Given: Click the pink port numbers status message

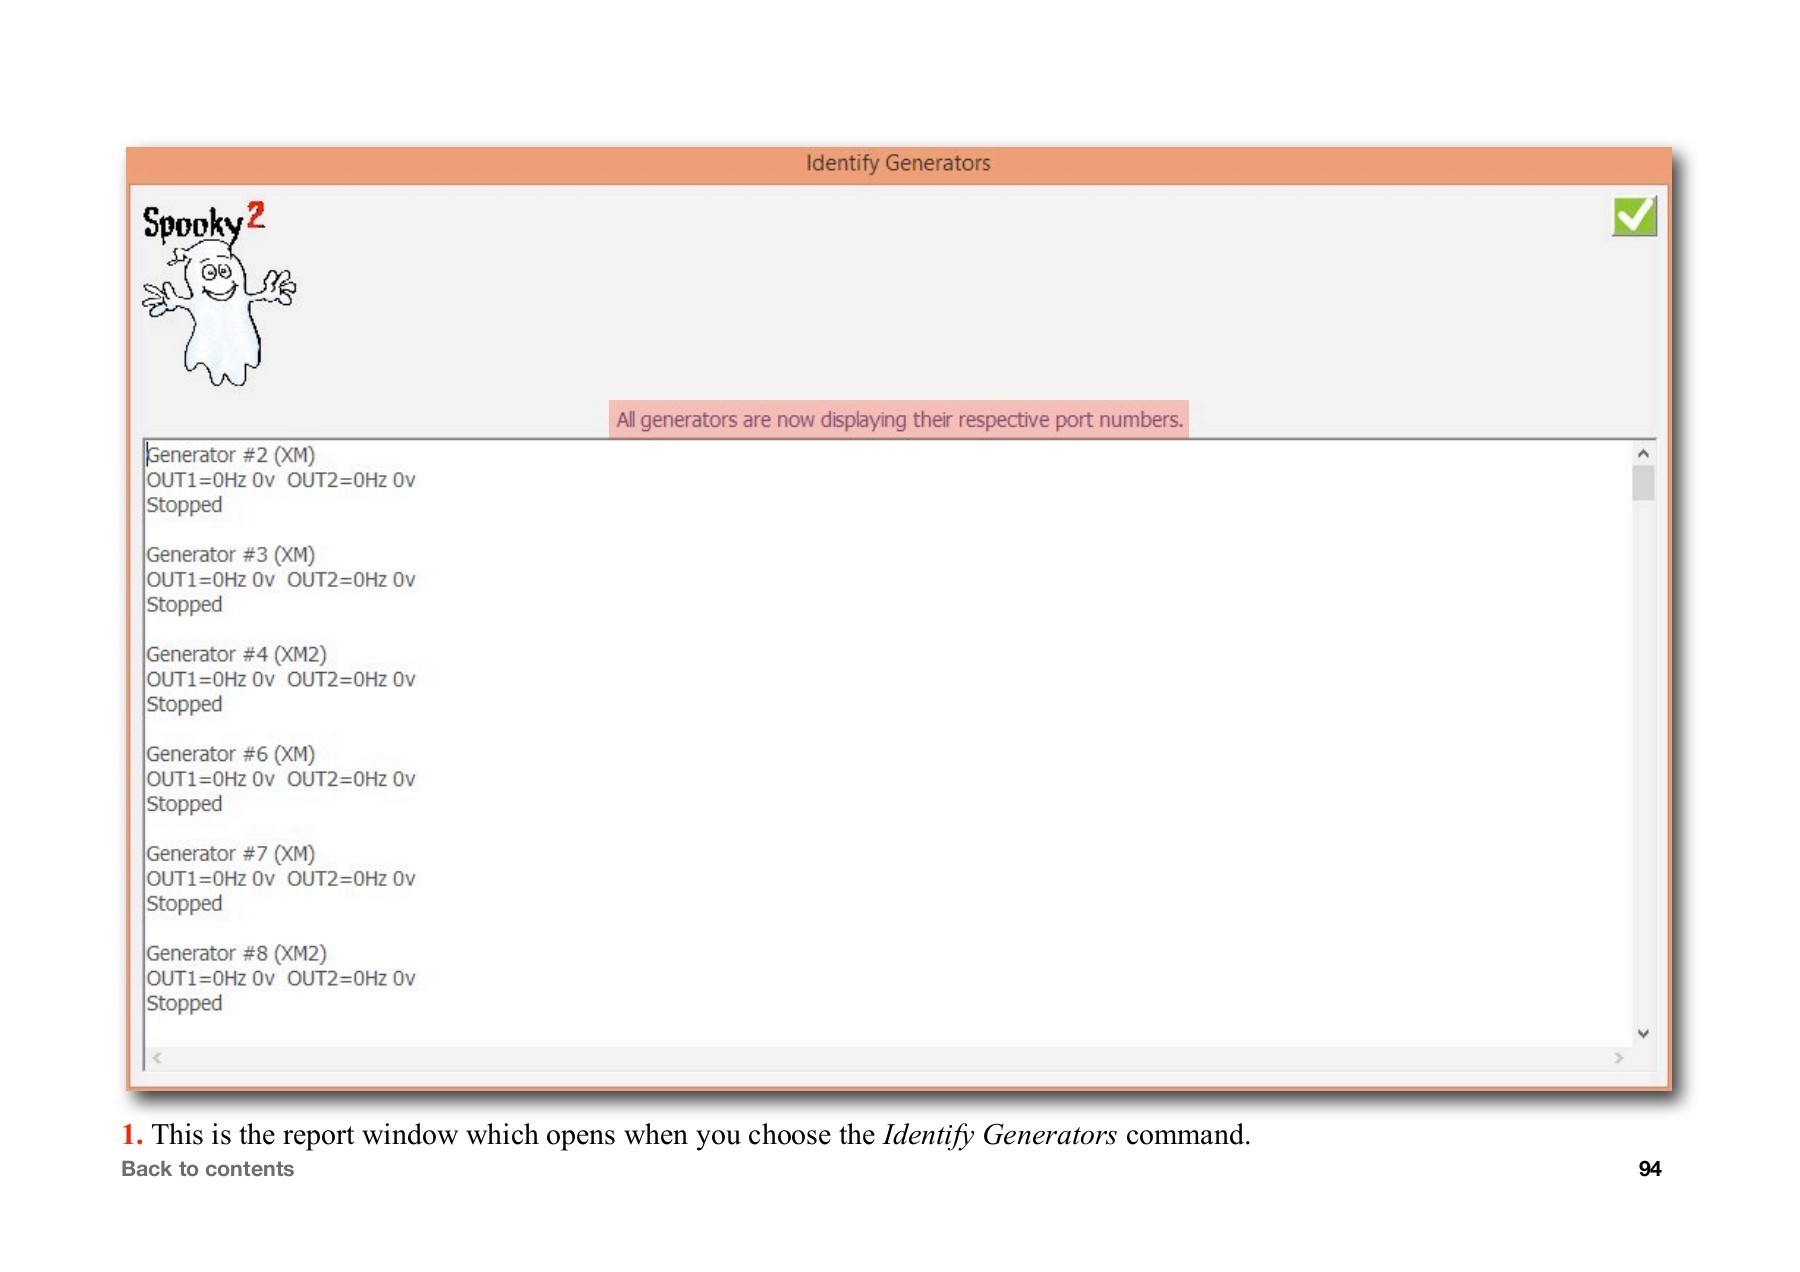Looking at the screenshot, I should tap(898, 420).
